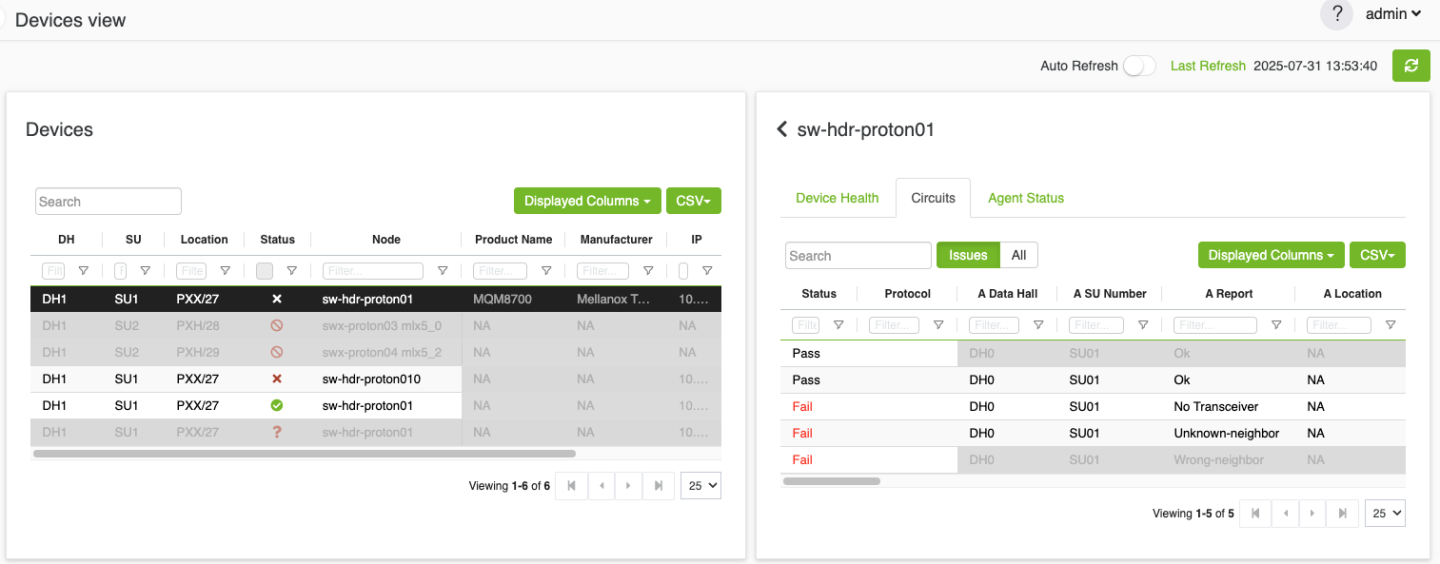Select the sw-hdr-proton010 device row
The height and width of the screenshot is (564, 1440).
pos(371,379)
